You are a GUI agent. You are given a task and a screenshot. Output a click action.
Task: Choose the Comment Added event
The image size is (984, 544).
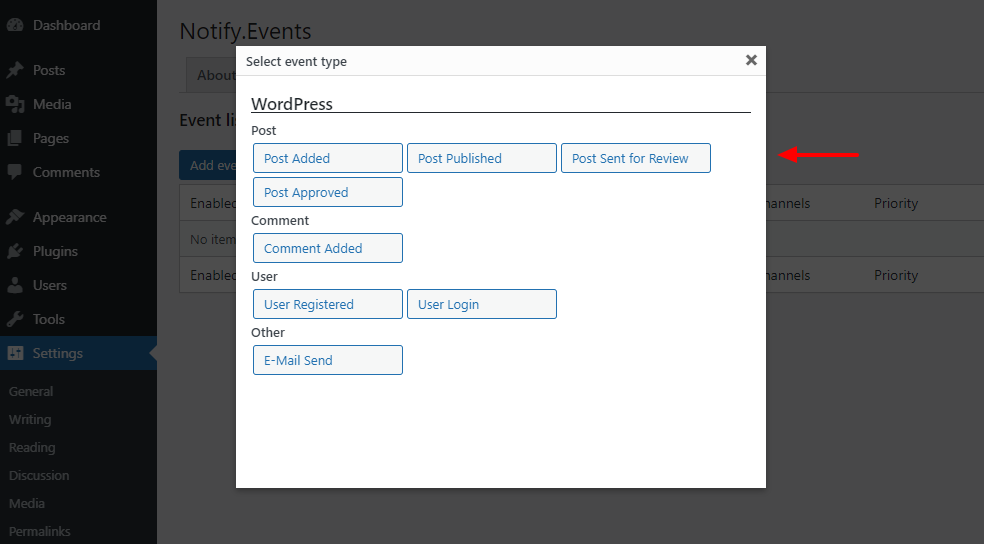click(328, 248)
